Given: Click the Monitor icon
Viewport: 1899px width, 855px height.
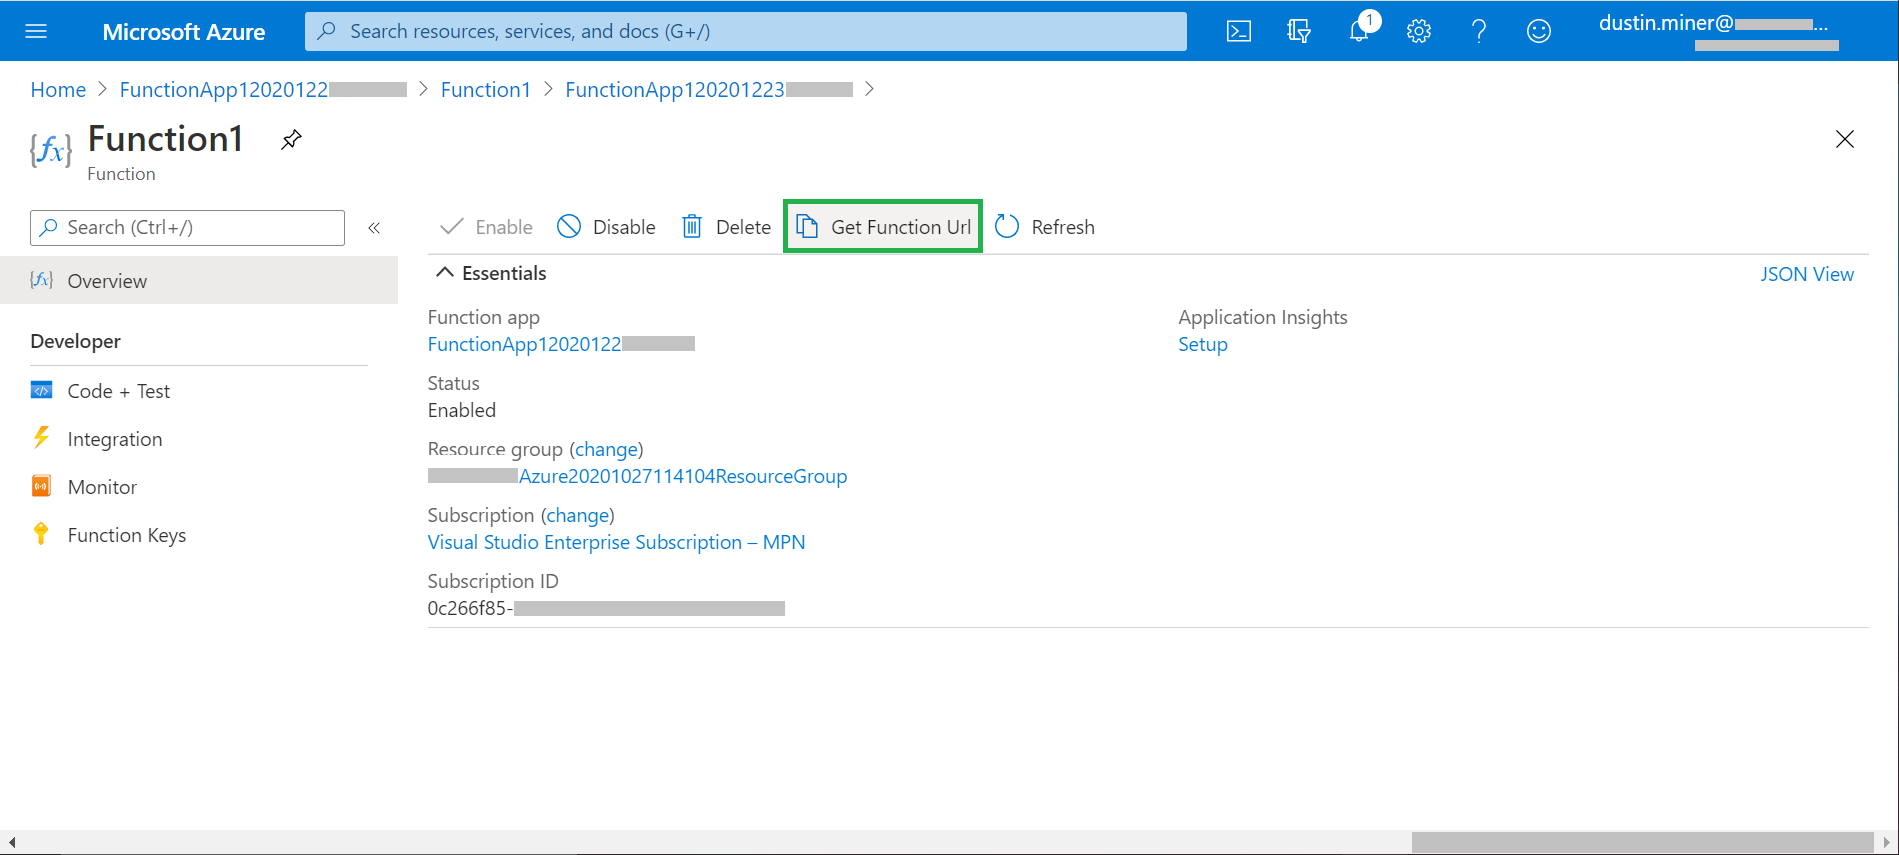Looking at the screenshot, I should 41,486.
